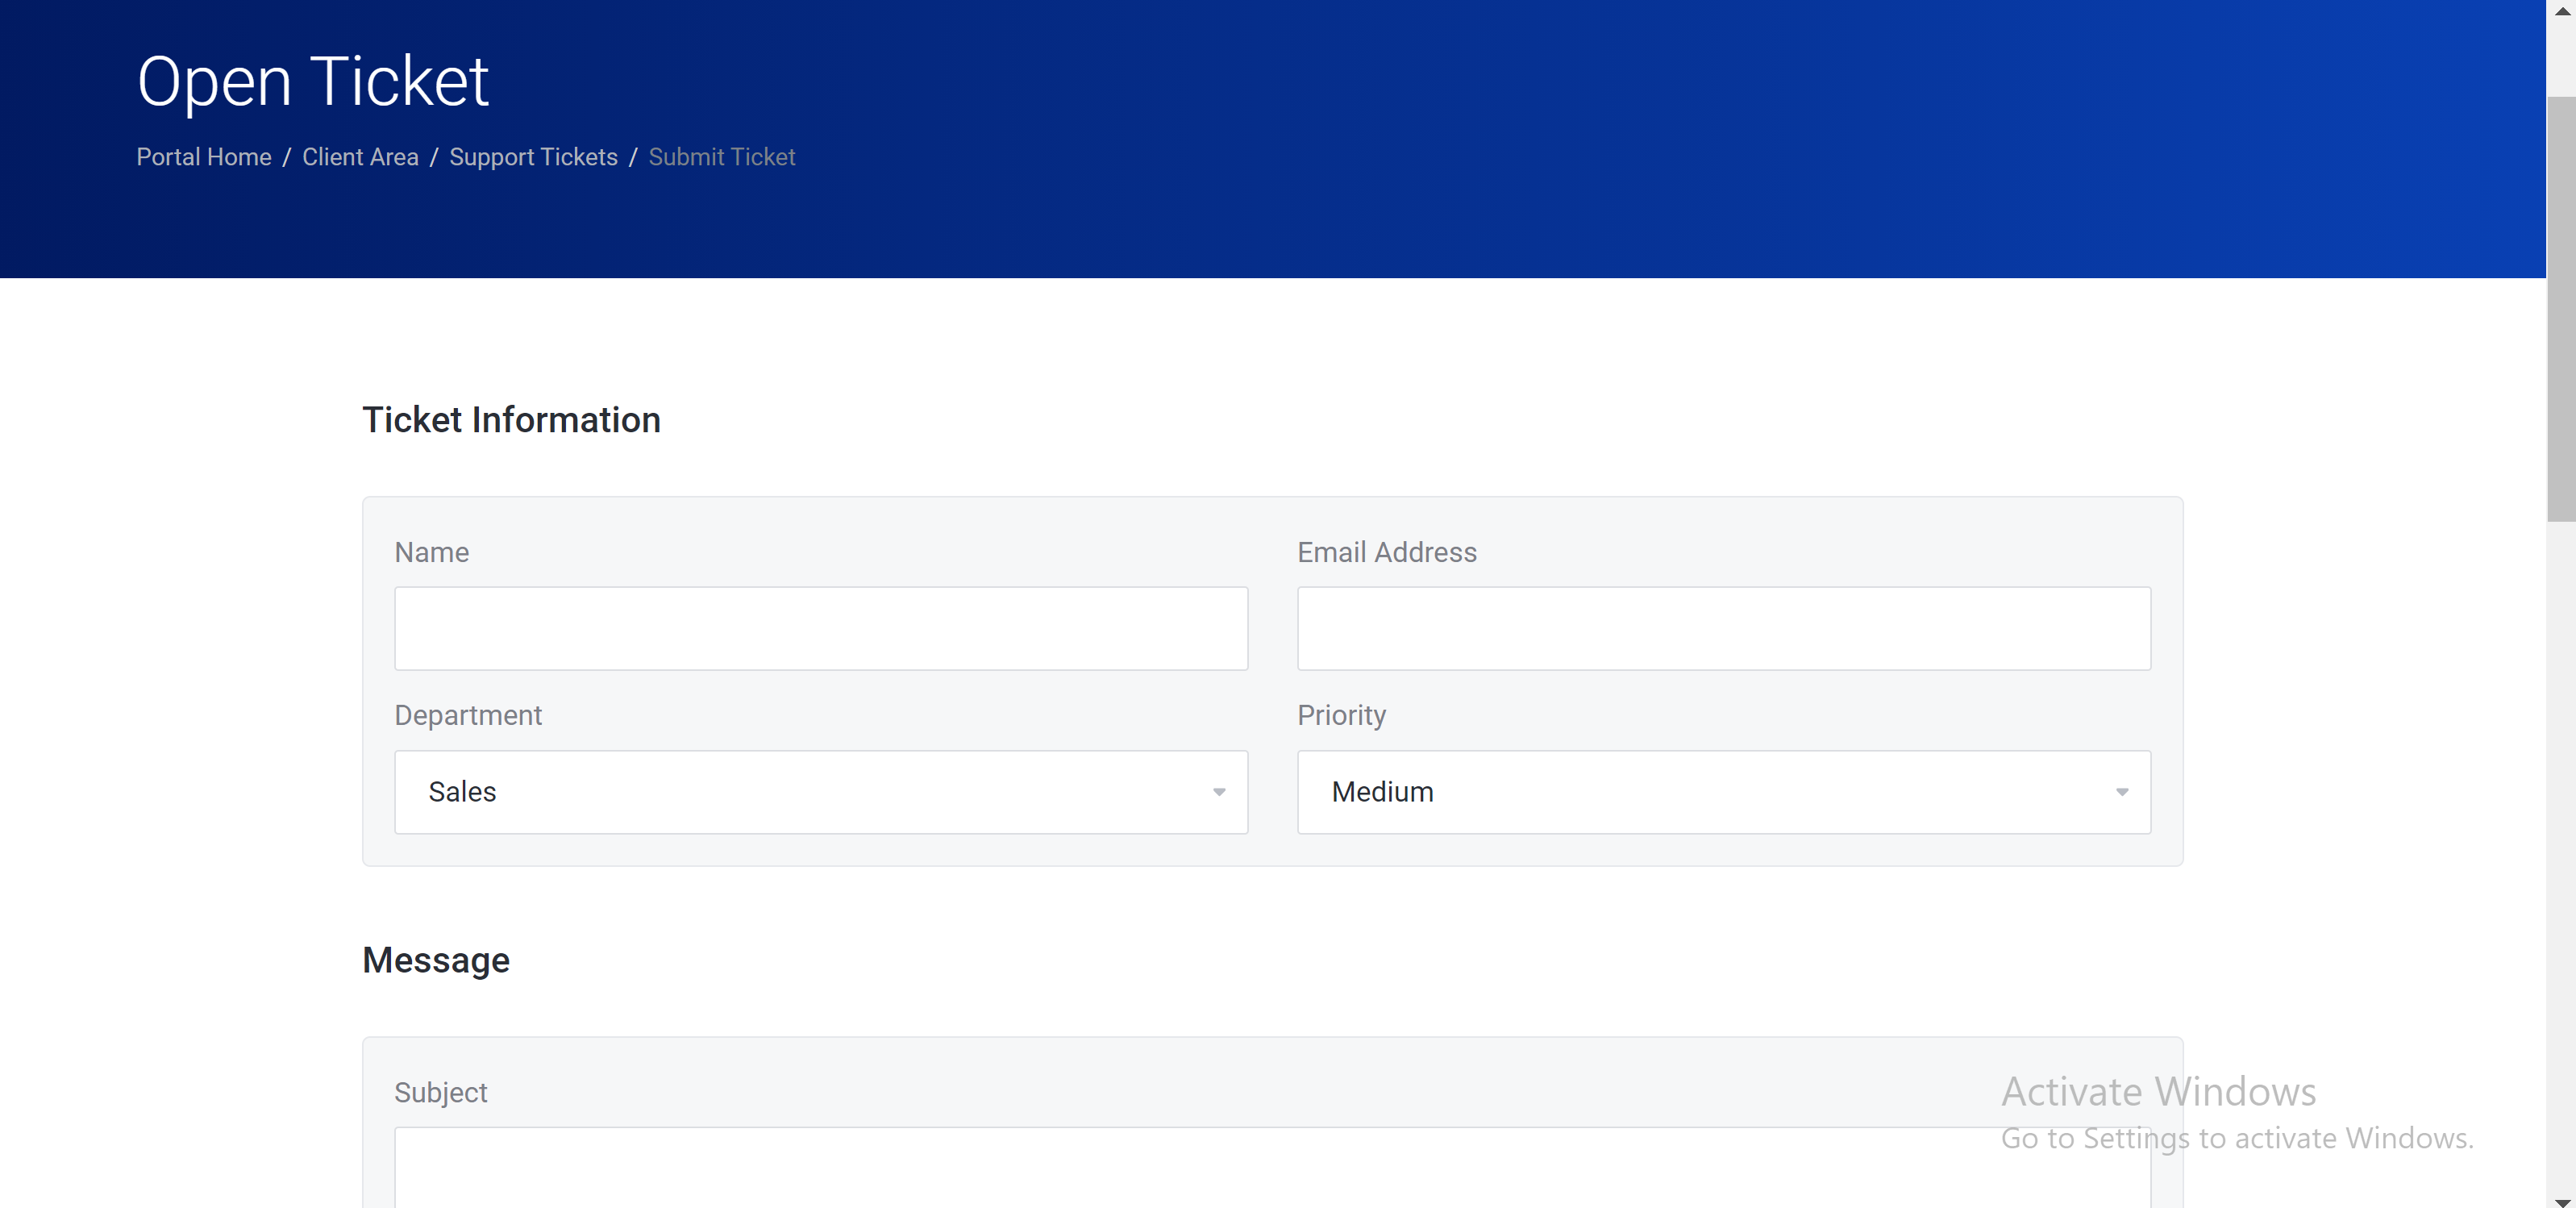Open Support Tickets breadcrumb link
2576x1208 pixels.
(533, 157)
